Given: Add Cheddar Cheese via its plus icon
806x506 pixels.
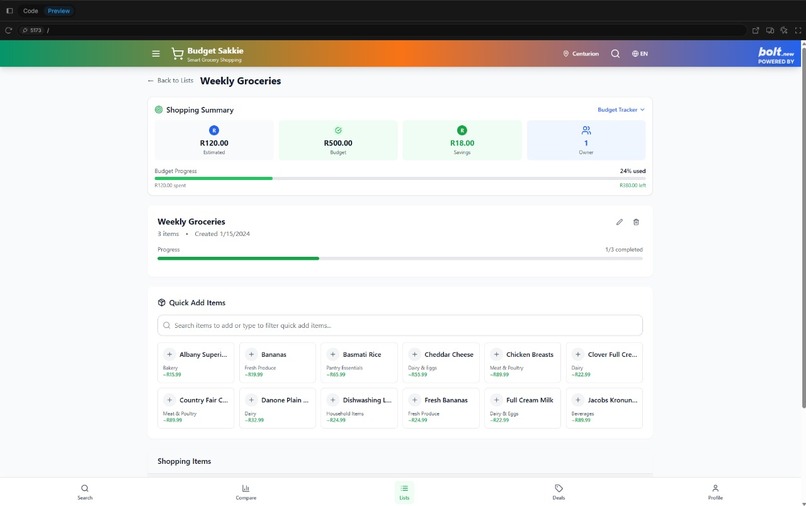Looking at the screenshot, I should [414, 354].
